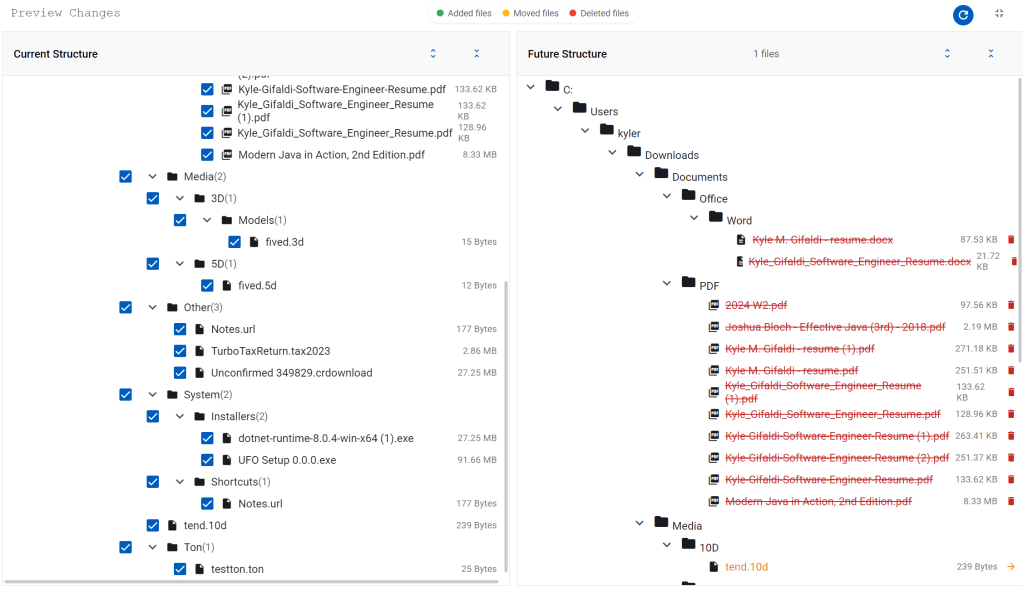The image size is (1023, 616).
Task: Collapse the Other folder tree node
Action: [x=152, y=308]
